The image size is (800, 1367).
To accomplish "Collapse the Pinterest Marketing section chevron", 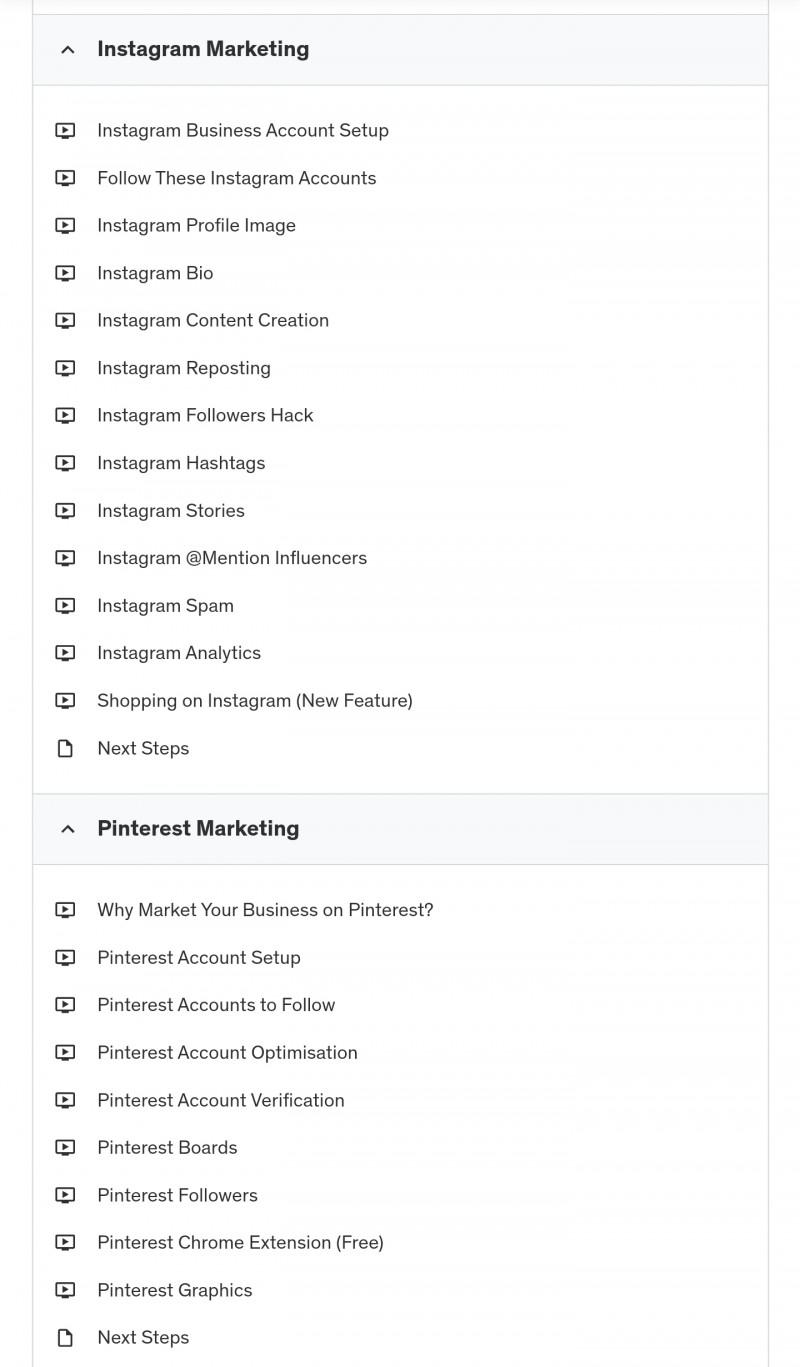I will click(x=67, y=829).
